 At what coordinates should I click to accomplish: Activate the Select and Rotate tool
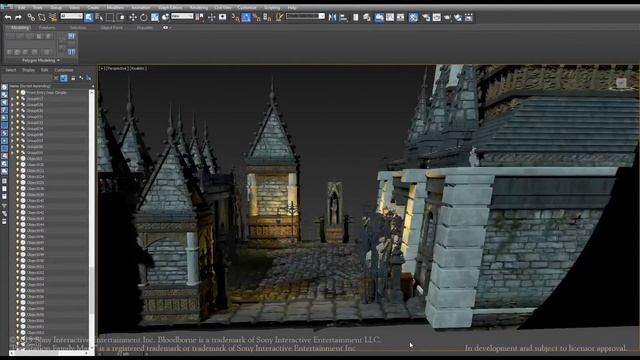(x=143, y=17)
